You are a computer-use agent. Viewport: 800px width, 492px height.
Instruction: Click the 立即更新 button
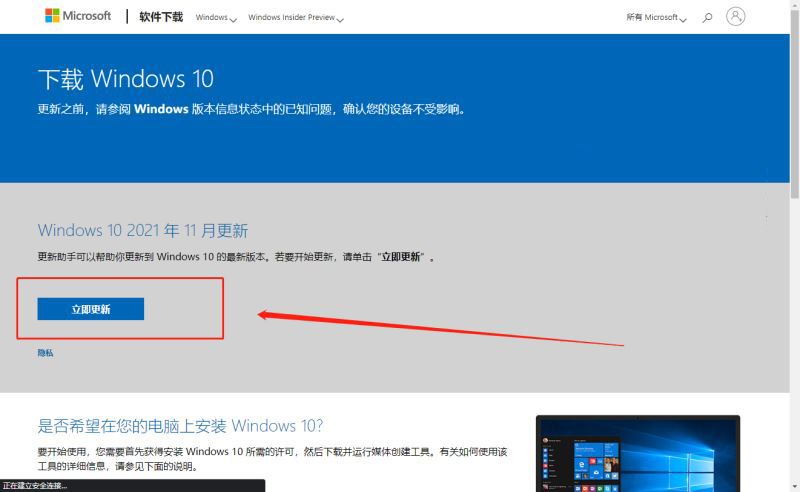(x=91, y=309)
